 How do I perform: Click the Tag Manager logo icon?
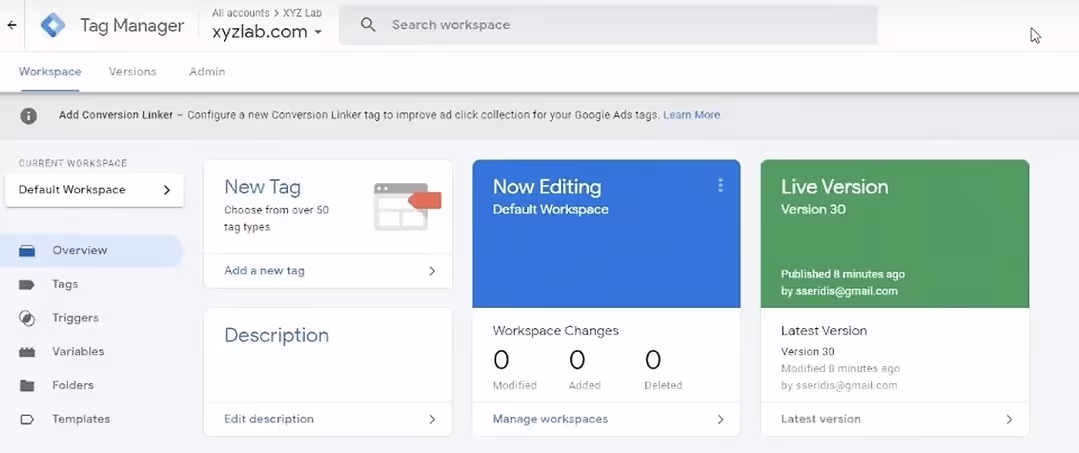(x=53, y=25)
